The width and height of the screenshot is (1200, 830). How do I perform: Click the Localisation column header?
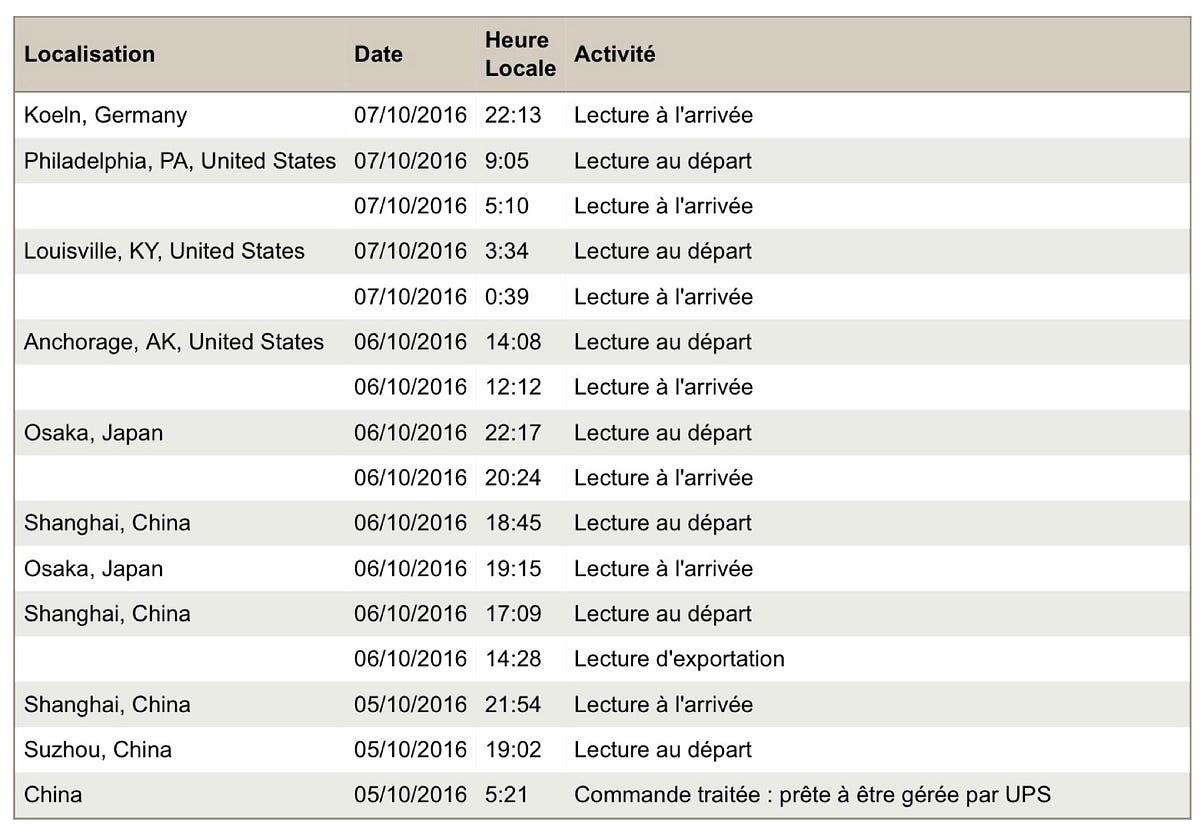[x=89, y=55]
